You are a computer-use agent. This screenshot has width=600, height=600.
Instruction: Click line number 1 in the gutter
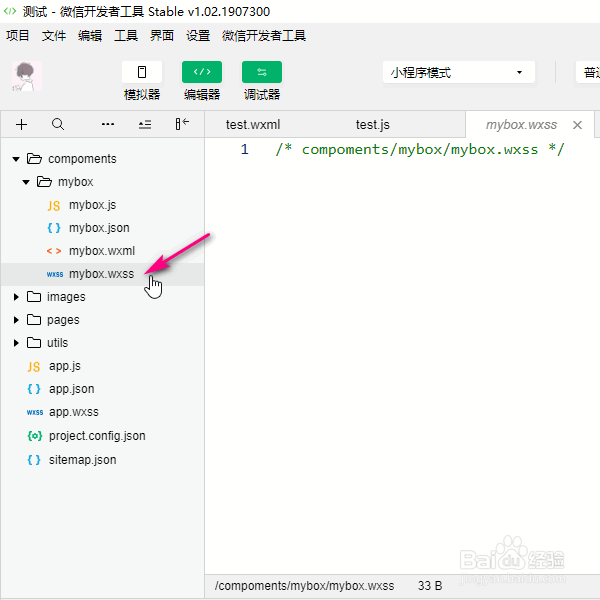pyautogui.click(x=245, y=149)
